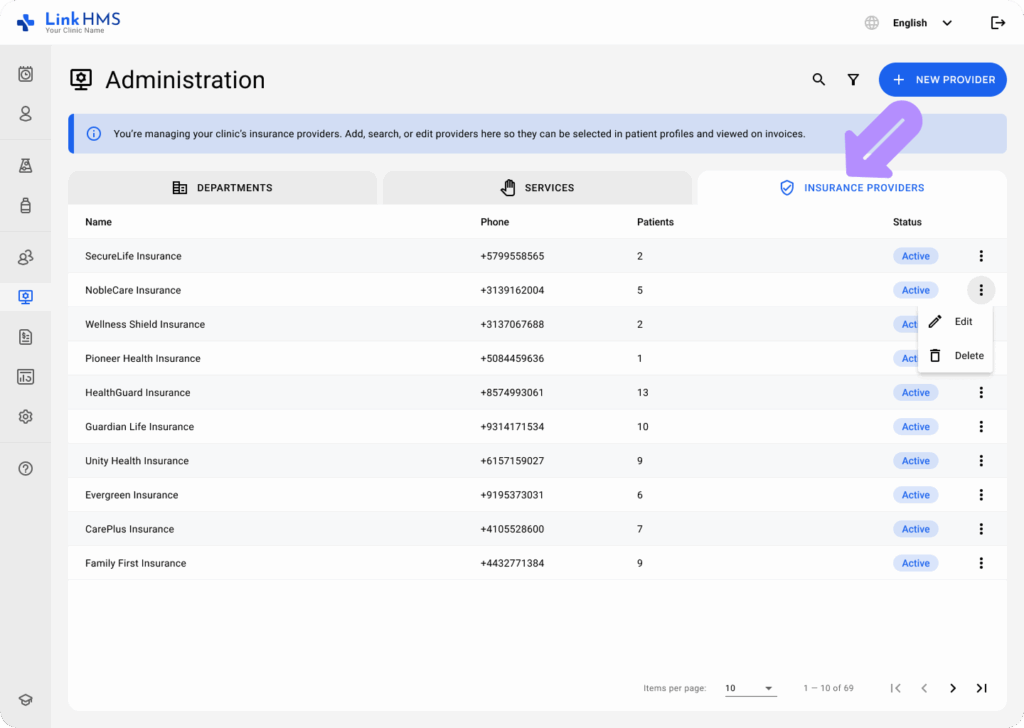Image resolution: width=1024 pixels, height=728 pixels.
Task: Click the New Provider button
Action: click(x=943, y=80)
